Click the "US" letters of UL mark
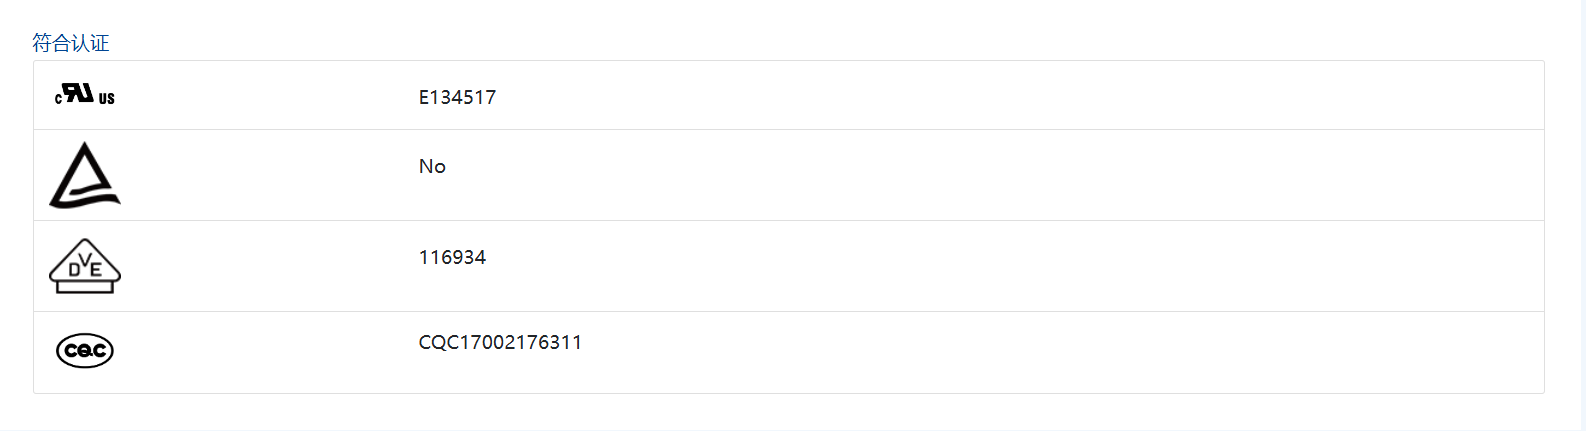1586x431 pixels. [x=106, y=99]
